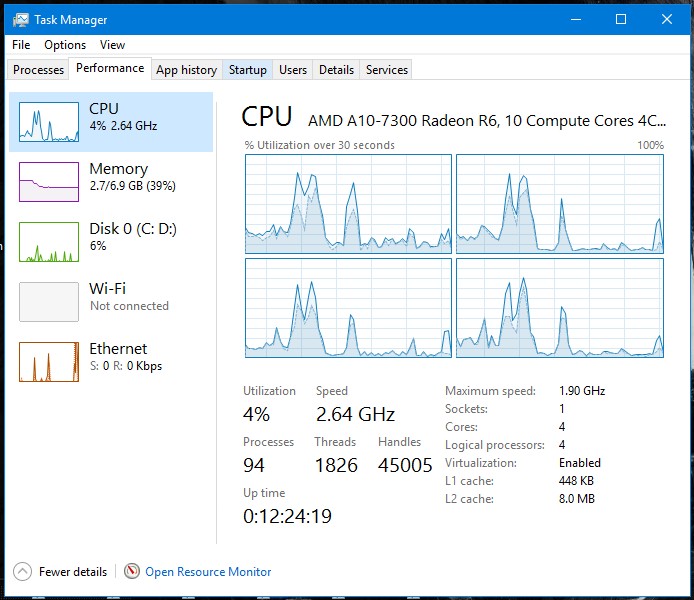Image resolution: width=694 pixels, height=600 pixels.
Task: Switch to the Processes tab
Action: click(x=39, y=70)
